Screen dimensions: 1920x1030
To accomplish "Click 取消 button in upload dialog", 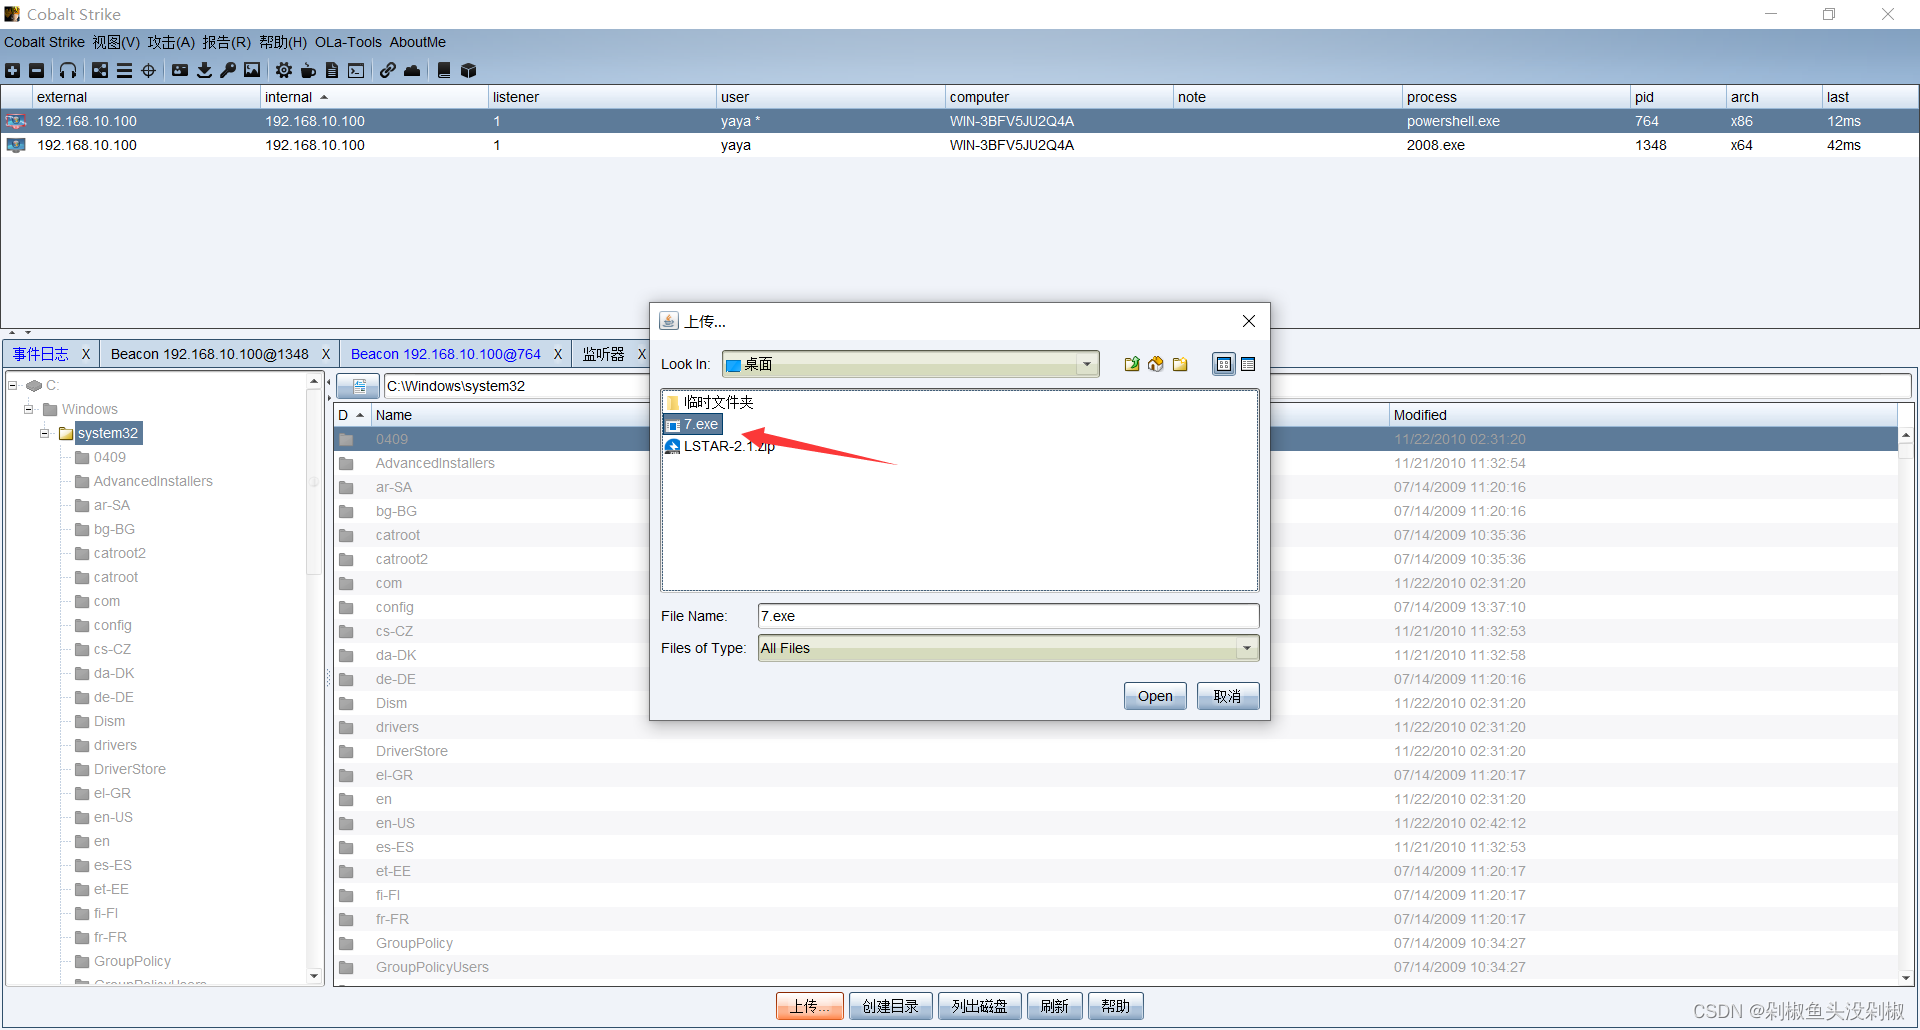I will [1227, 696].
